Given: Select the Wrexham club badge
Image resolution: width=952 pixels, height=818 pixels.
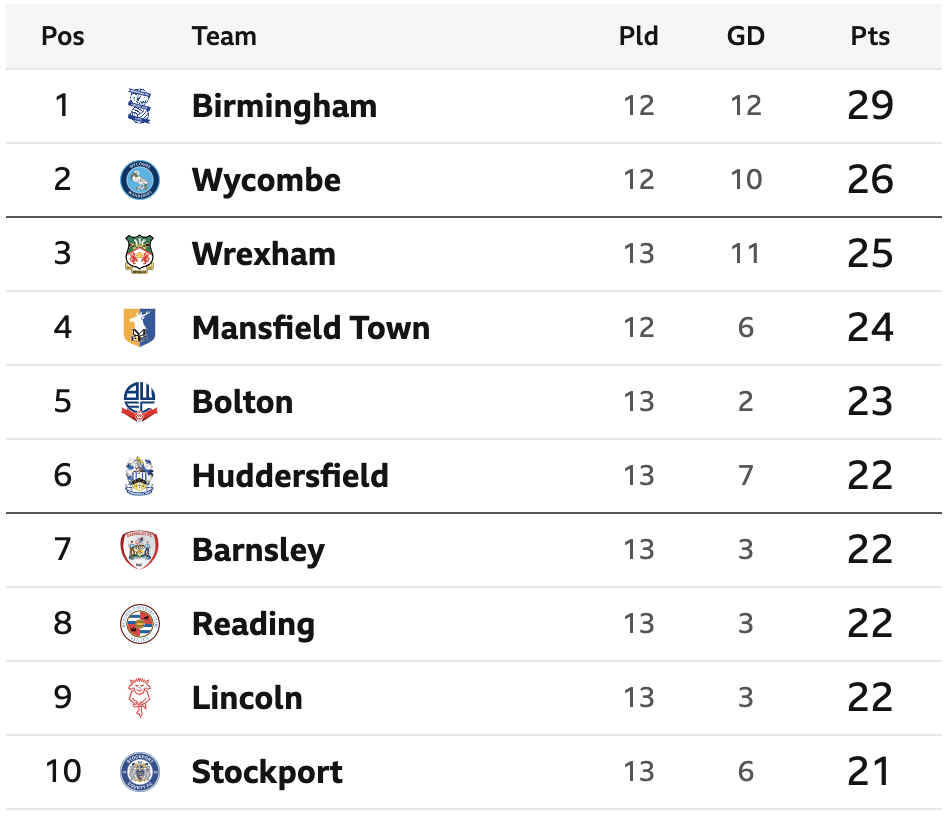Looking at the screenshot, I should 140,254.
